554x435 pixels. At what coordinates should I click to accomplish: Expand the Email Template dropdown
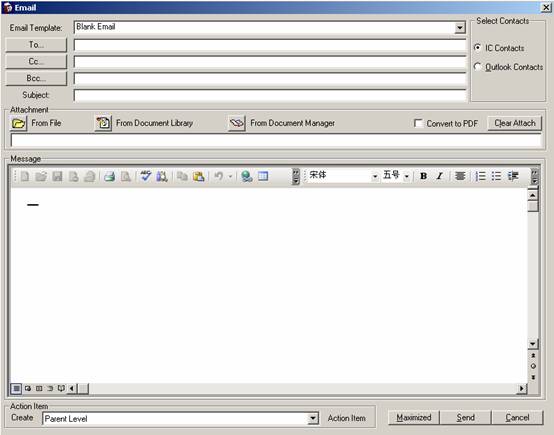pos(459,28)
